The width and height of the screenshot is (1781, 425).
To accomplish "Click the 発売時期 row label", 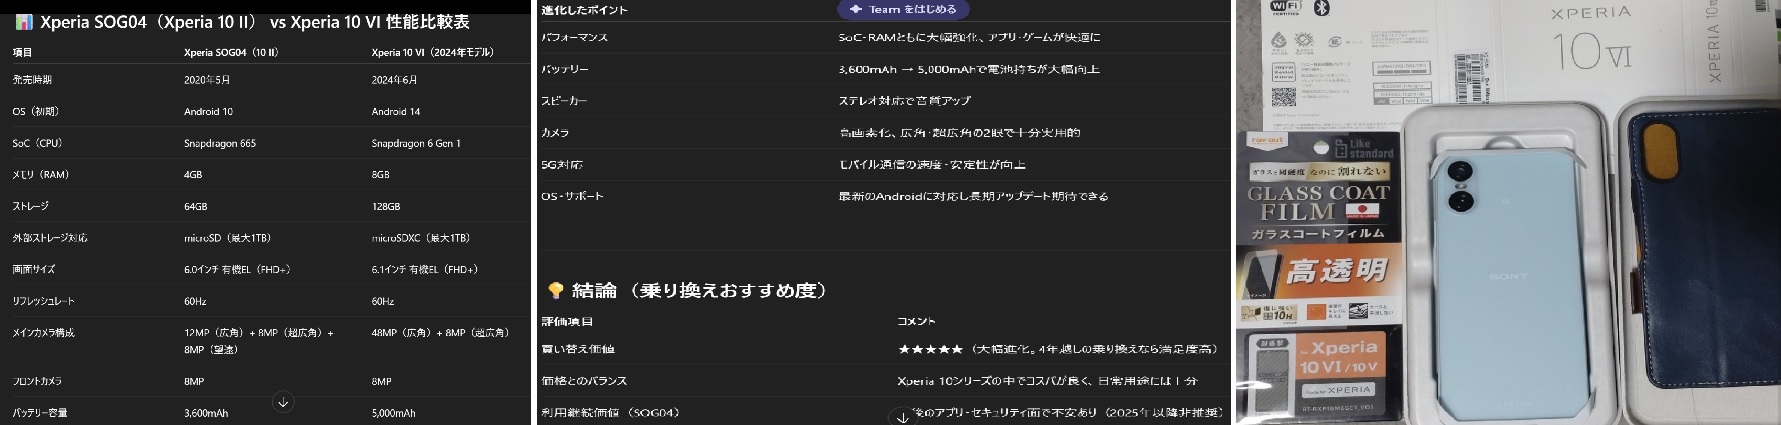I will point(32,80).
